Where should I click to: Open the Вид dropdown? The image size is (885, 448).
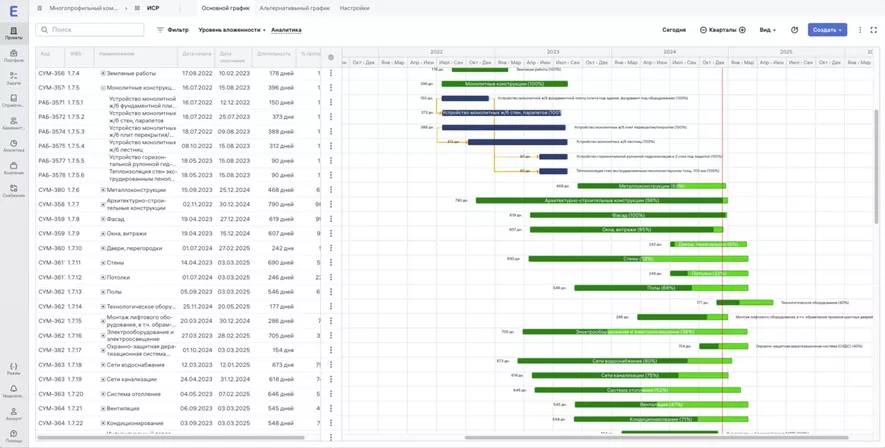pyautogui.click(x=767, y=30)
